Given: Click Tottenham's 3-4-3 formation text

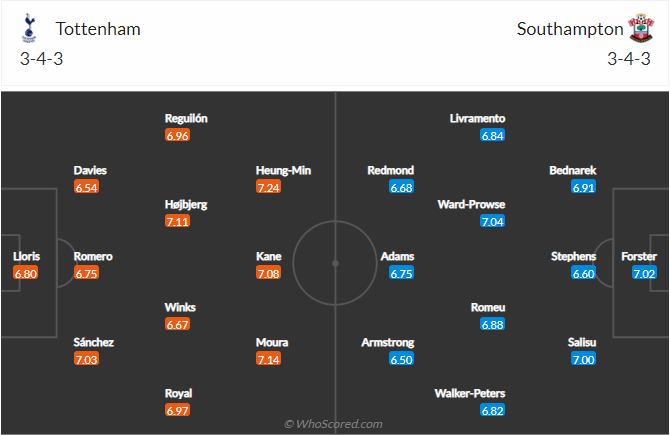Looking at the screenshot, I should pos(41,59).
